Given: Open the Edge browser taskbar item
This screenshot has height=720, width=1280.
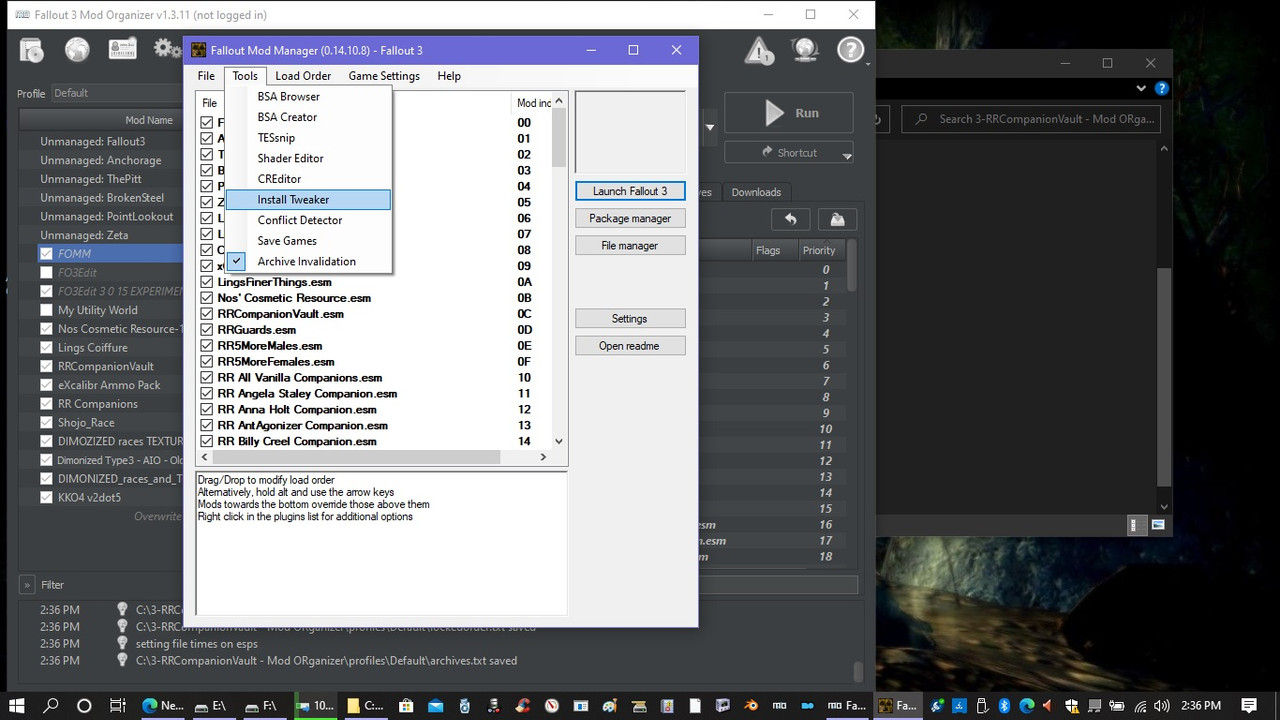Looking at the screenshot, I should click(x=163, y=705).
